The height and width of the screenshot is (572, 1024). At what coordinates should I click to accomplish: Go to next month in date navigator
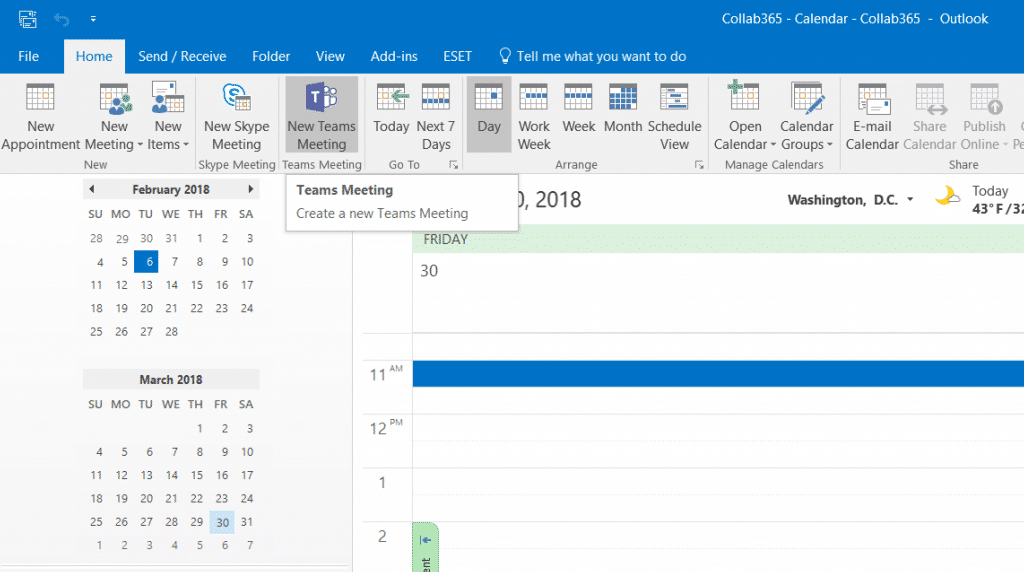(250, 189)
